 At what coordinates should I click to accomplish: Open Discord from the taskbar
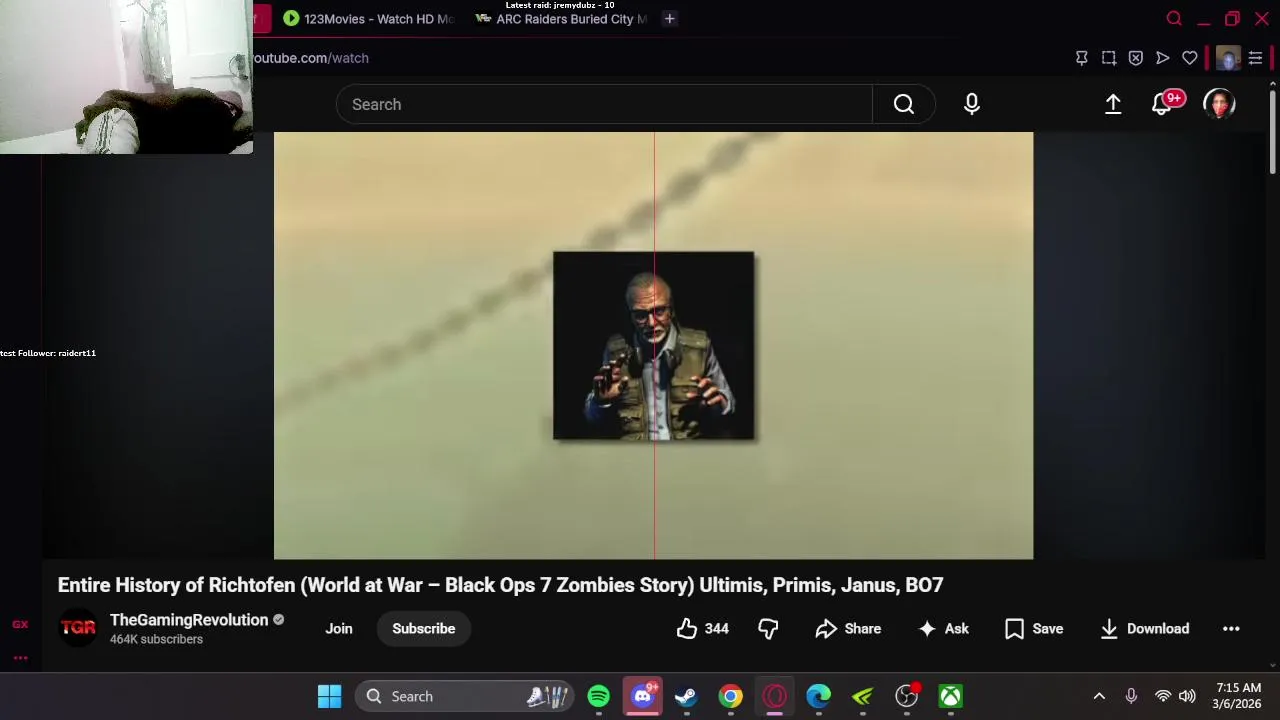(643, 696)
